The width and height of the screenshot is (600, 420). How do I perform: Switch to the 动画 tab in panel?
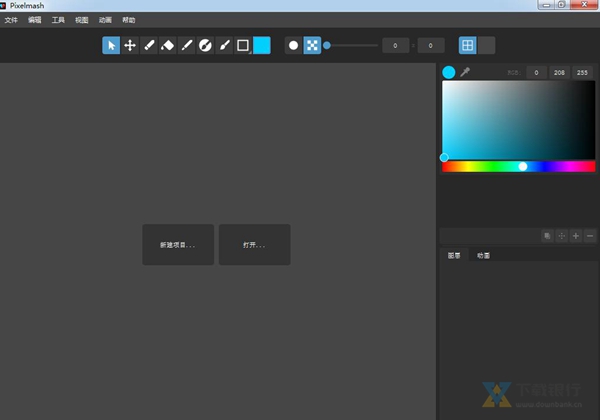point(483,255)
